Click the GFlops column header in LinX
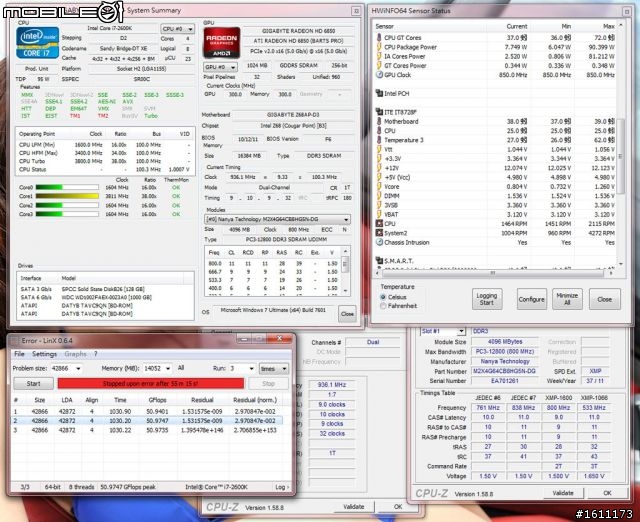Viewport: 640px width, 522px height. coord(158,400)
